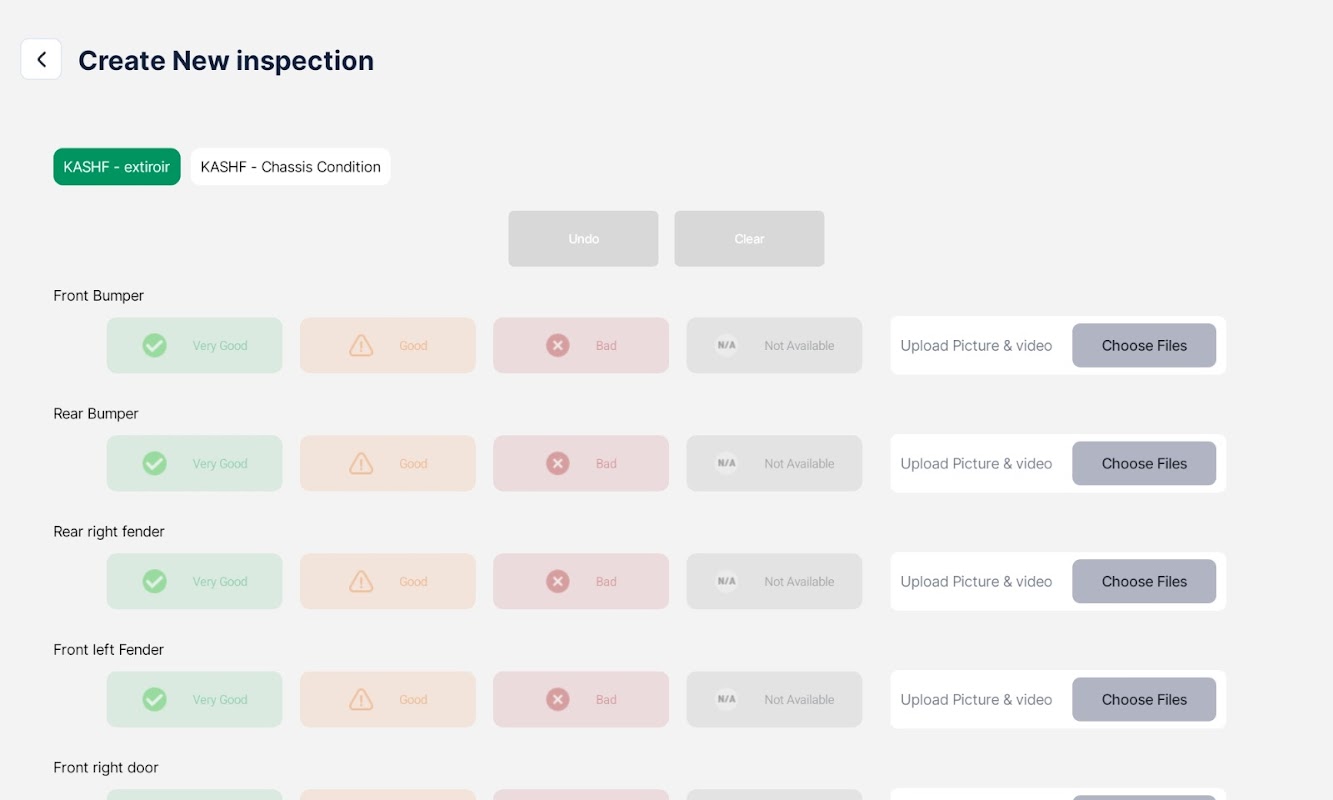Select the KASHF - extiroir tab
This screenshot has width=1333, height=800.
click(117, 167)
